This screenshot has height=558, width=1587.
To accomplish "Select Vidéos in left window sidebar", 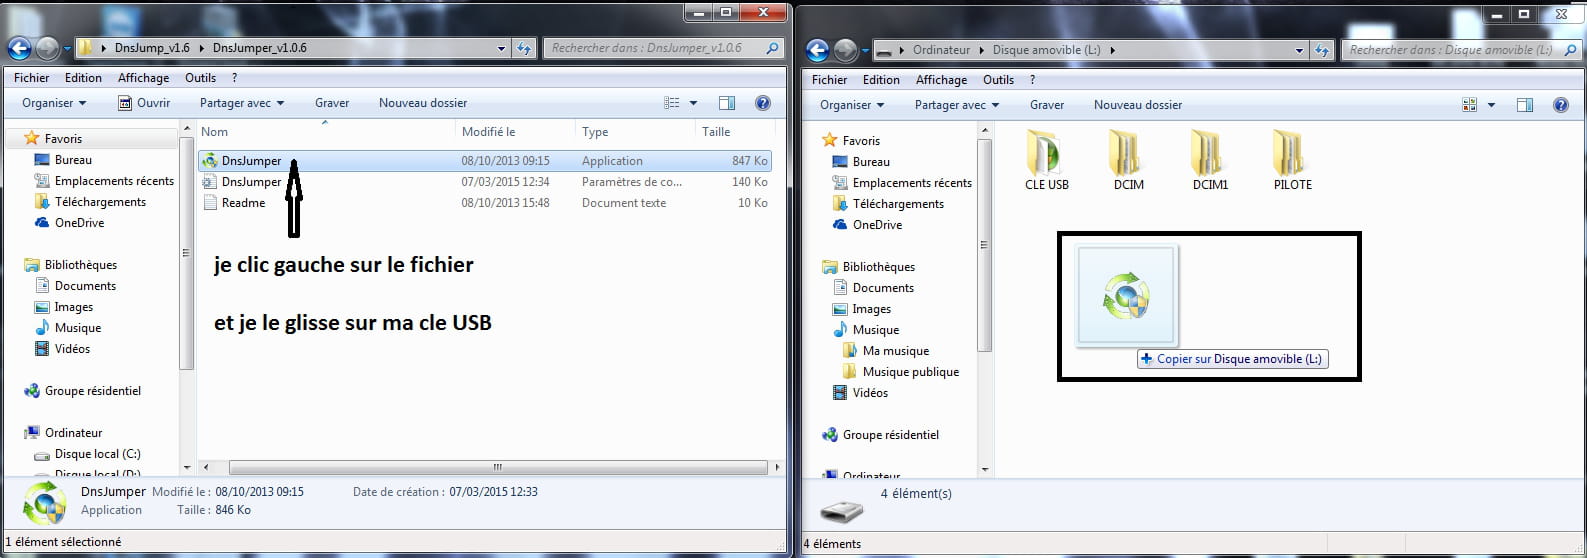I will pyautogui.click(x=62, y=349).
